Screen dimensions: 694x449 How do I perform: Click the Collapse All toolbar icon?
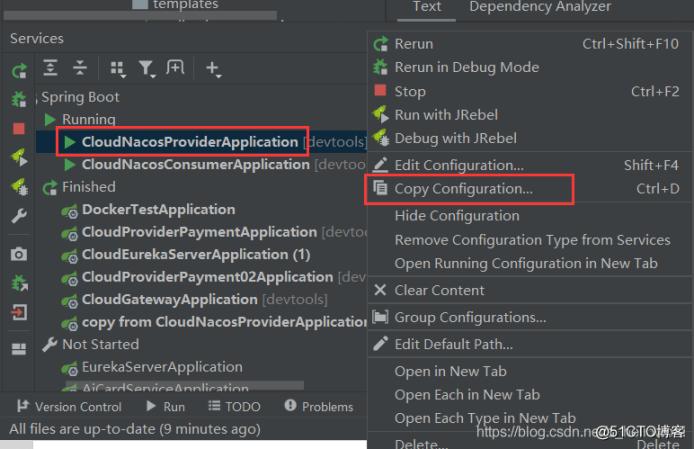pyautogui.click(x=80, y=68)
